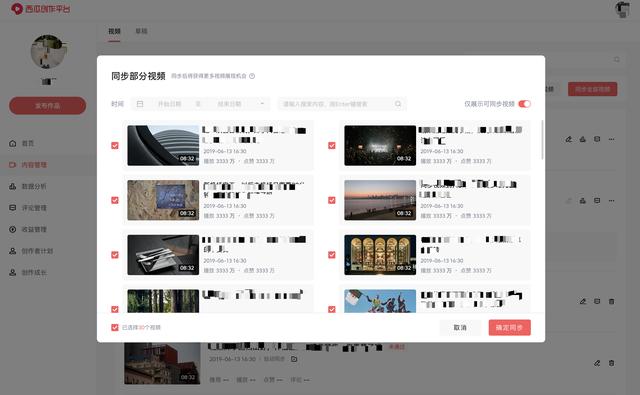Screen dimensions: 640x395
Task: Click the edit pencil icon in the first background row
Action: 569,139
